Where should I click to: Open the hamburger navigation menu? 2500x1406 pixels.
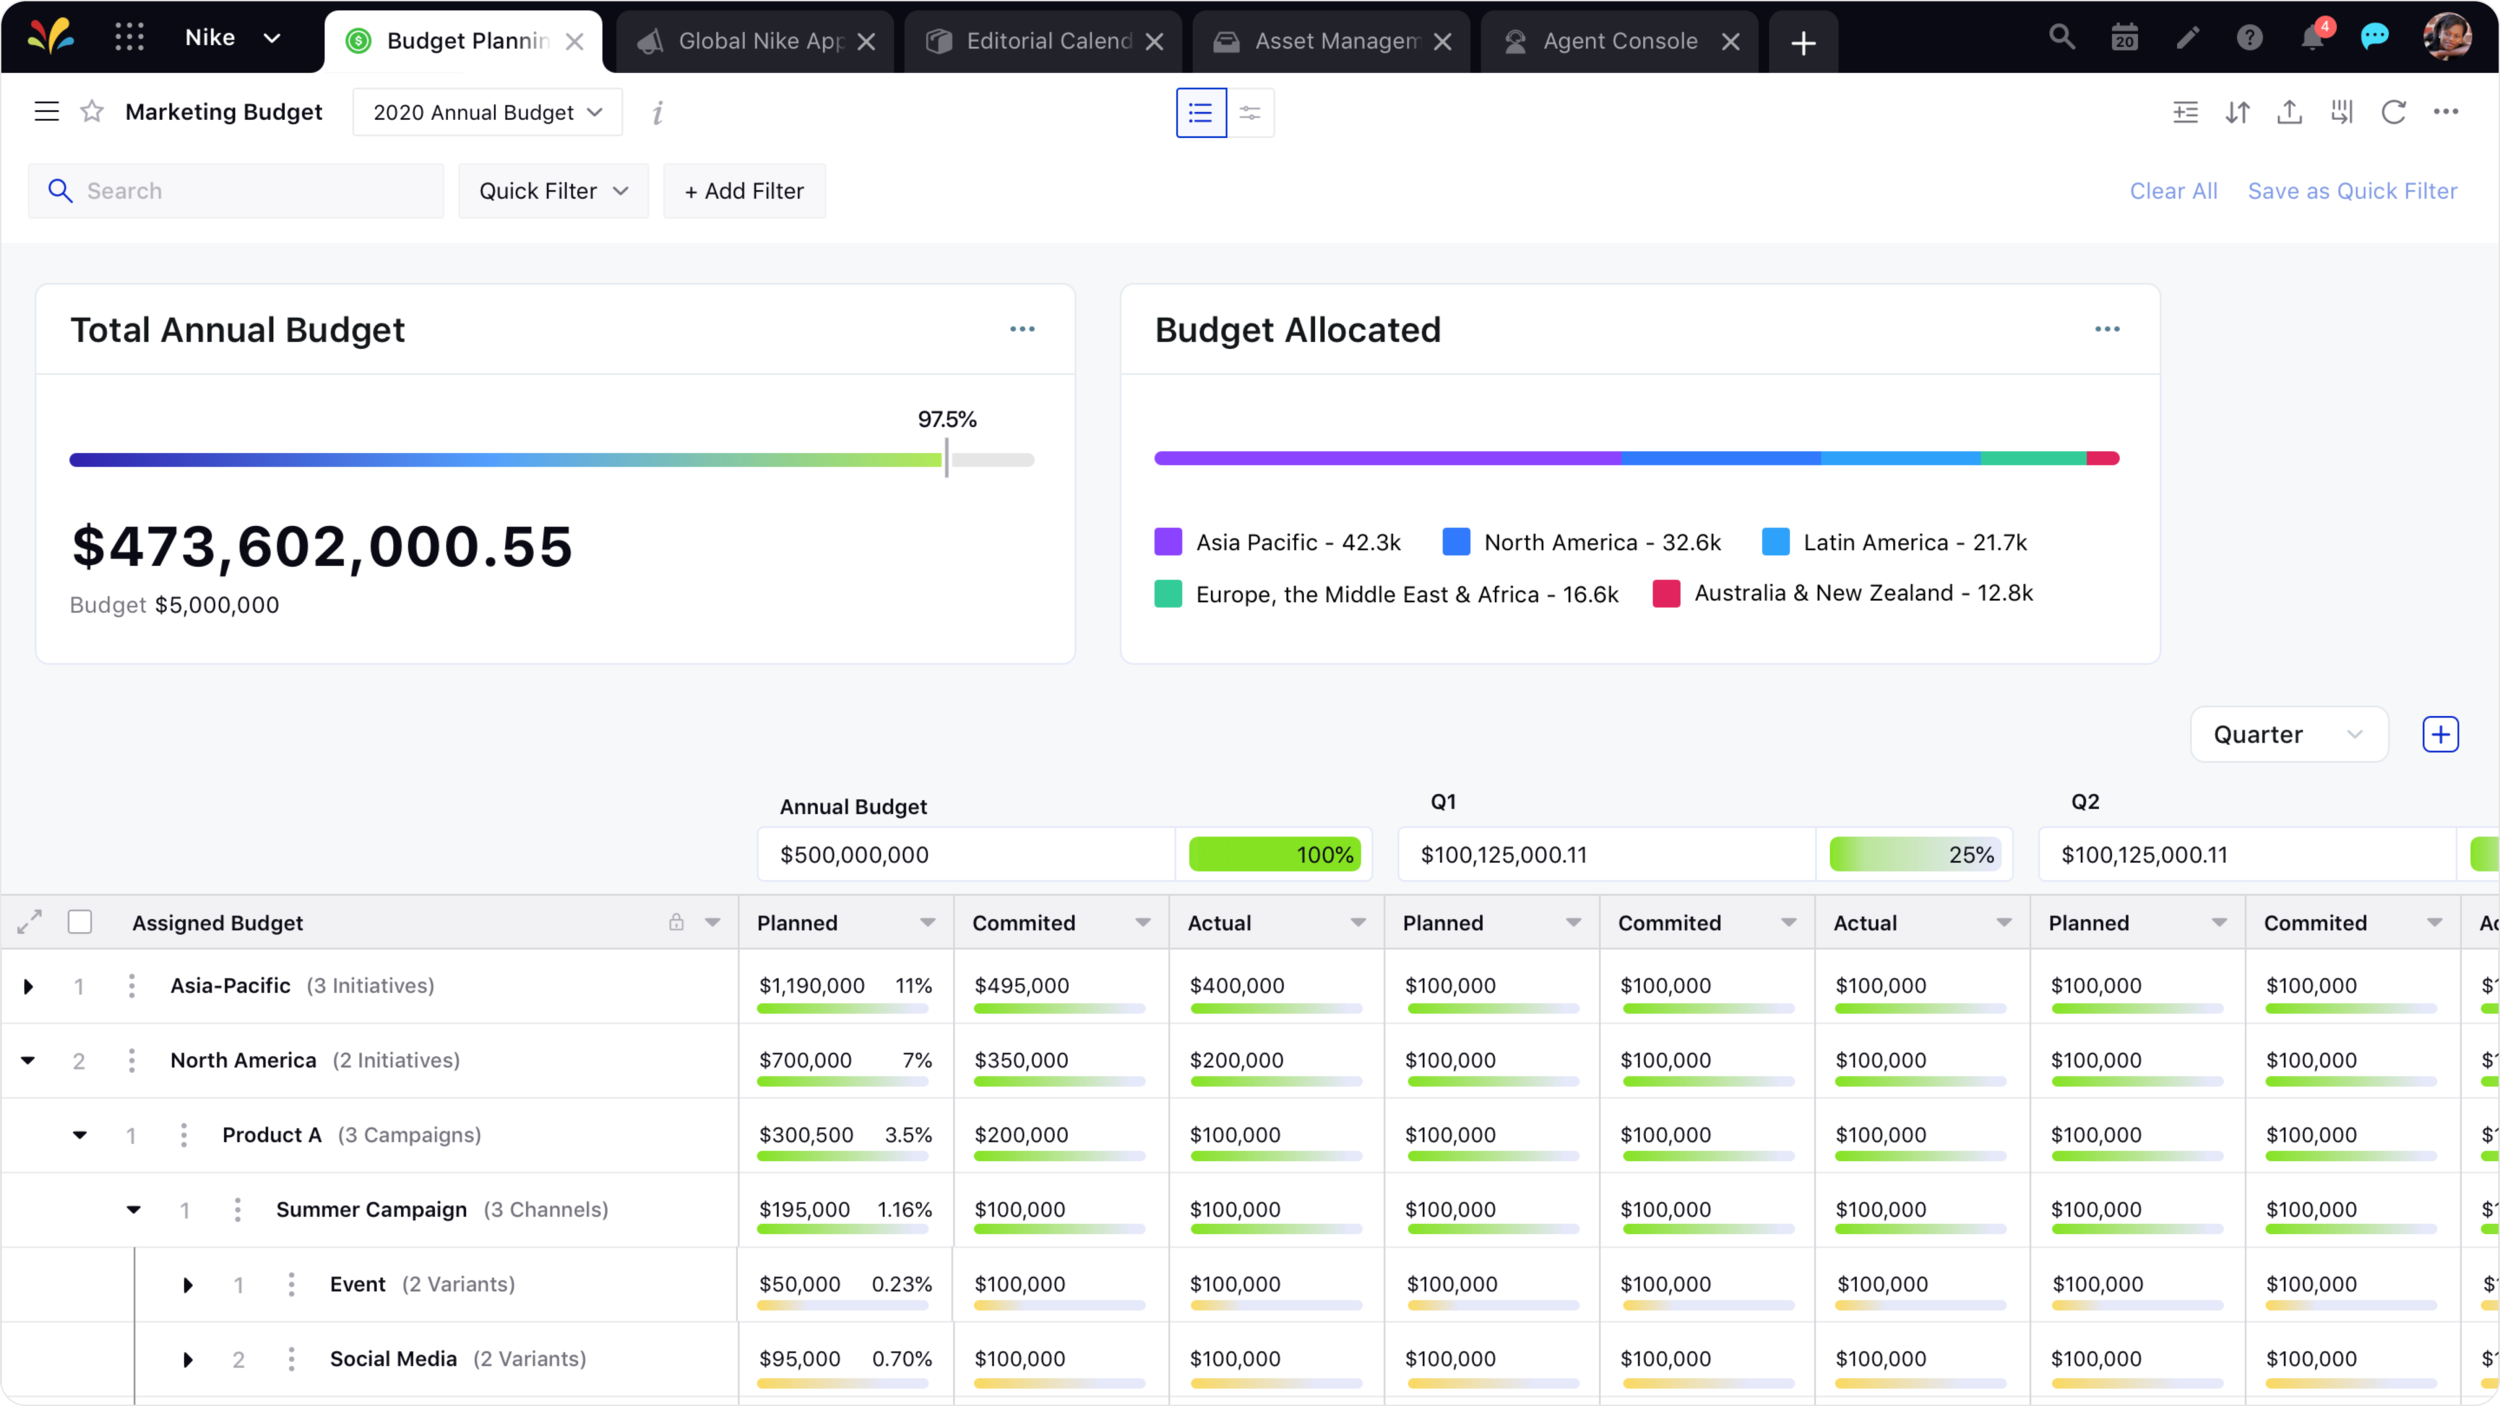pos(47,111)
